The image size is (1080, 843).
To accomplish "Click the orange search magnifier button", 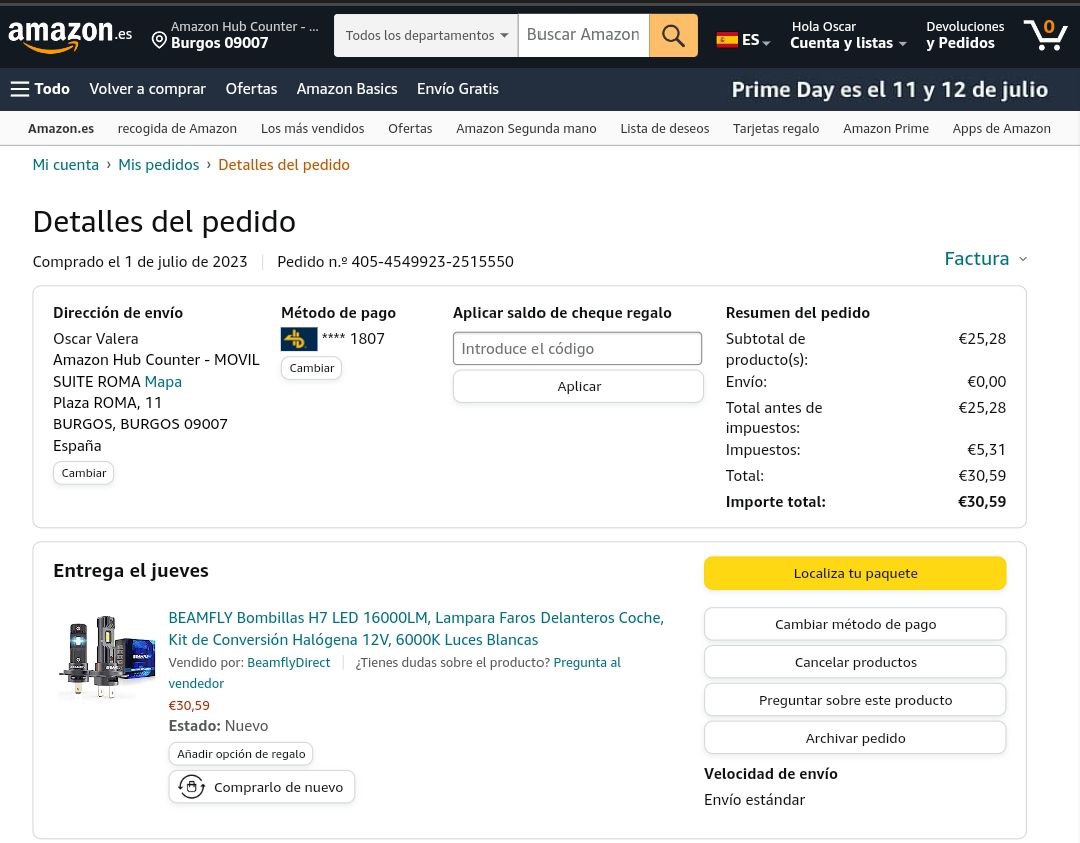I will pos(673,36).
